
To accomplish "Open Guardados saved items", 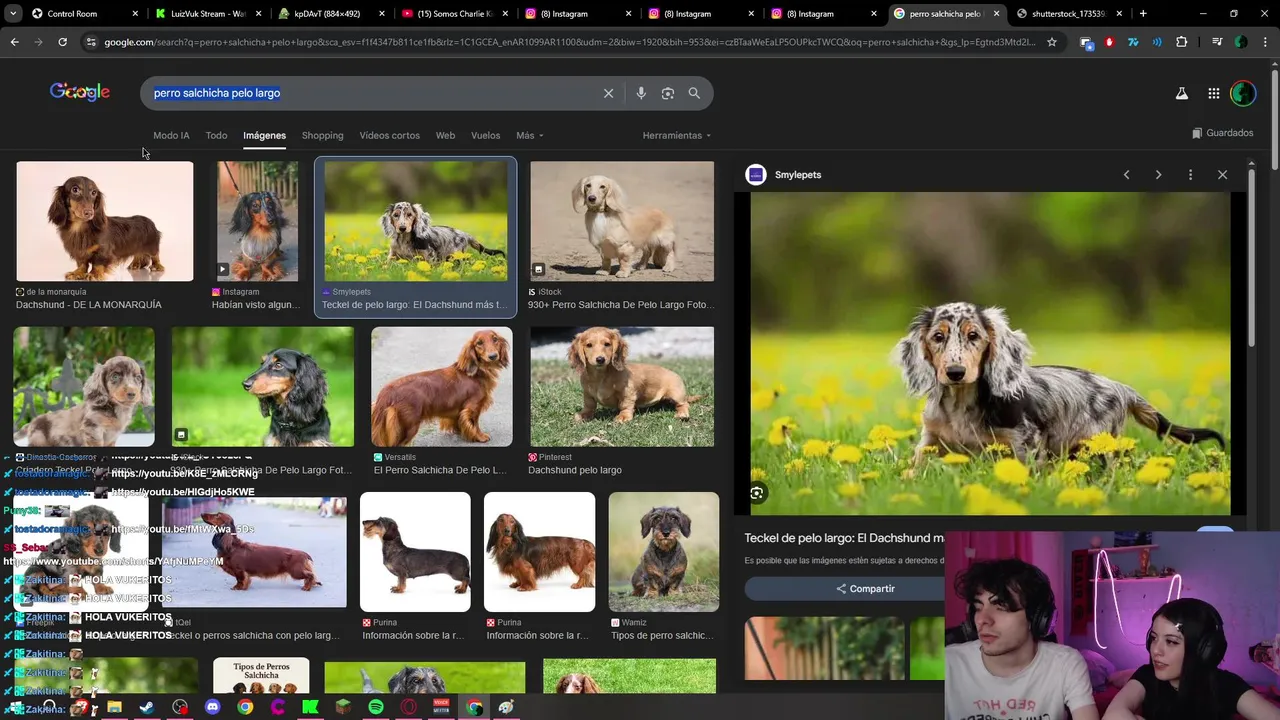I will pyautogui.click(x=1222, y=133).
